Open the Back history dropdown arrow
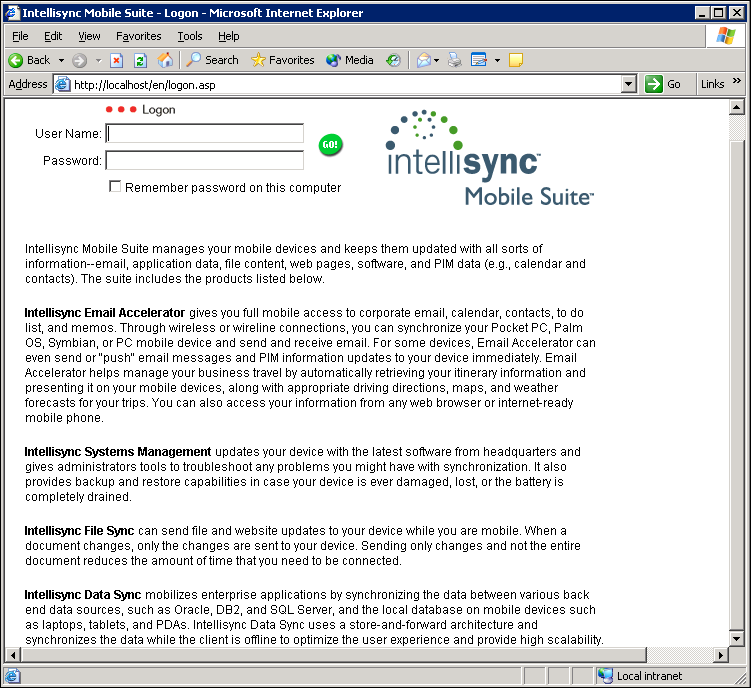The height and width of the screenshot is (688, 751). coord(61,60)
